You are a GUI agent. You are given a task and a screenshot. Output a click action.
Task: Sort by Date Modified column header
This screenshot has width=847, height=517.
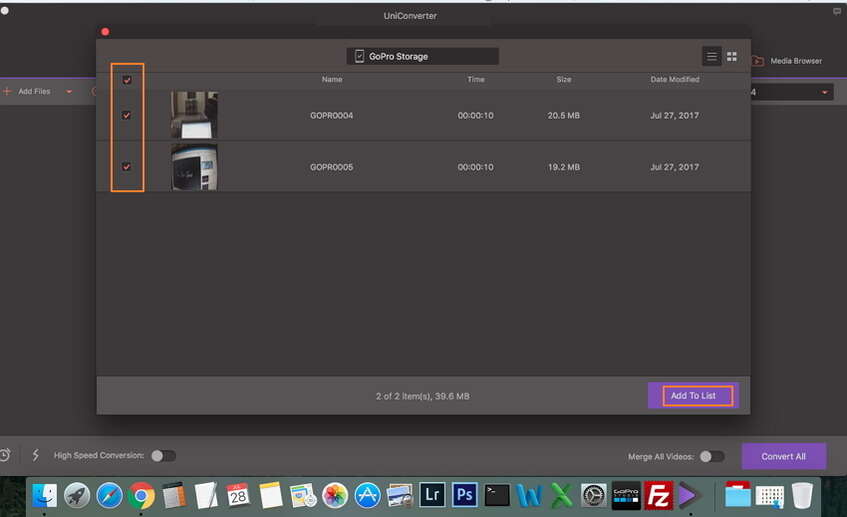(x=675, y=79)
